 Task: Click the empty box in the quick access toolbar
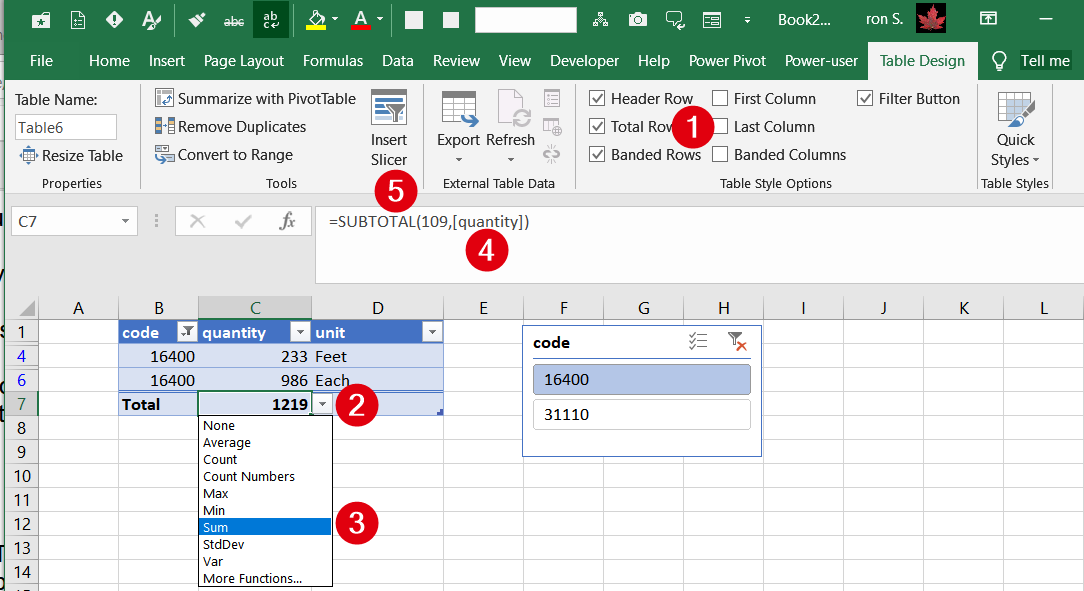point(525,20)
